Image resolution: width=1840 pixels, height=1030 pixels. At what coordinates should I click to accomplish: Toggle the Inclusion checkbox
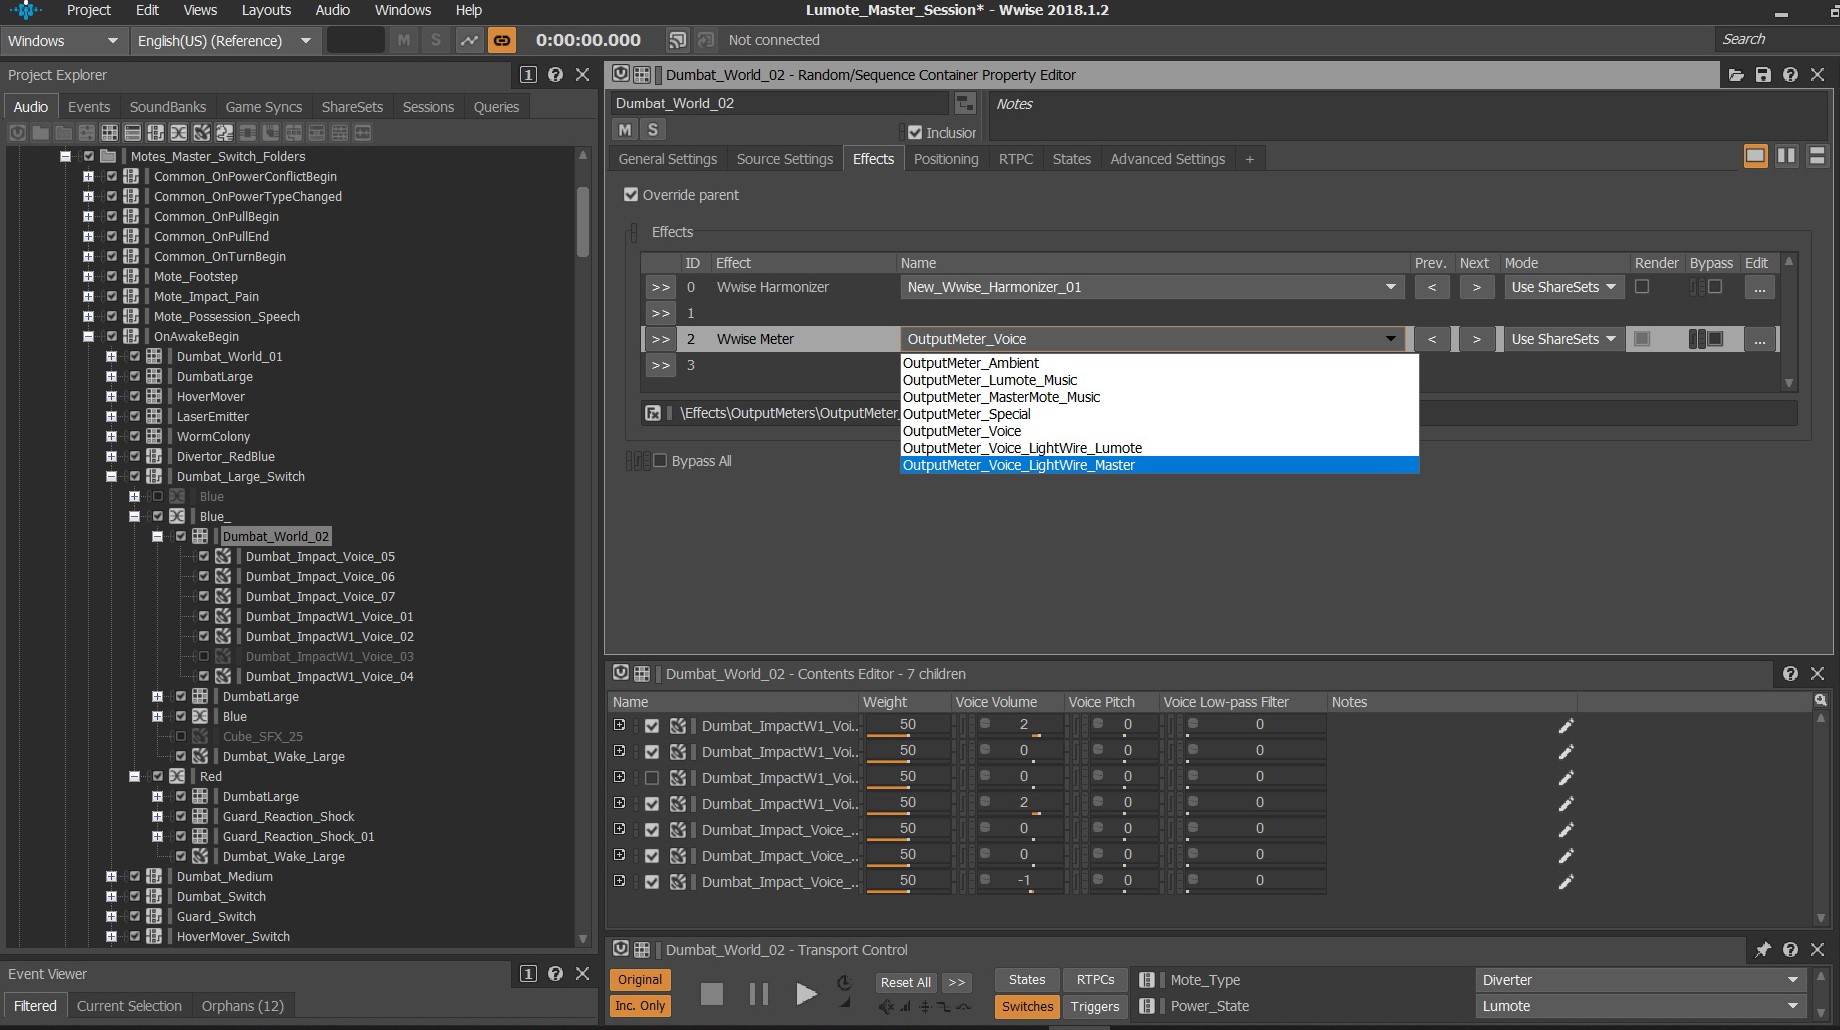[915, 132]
